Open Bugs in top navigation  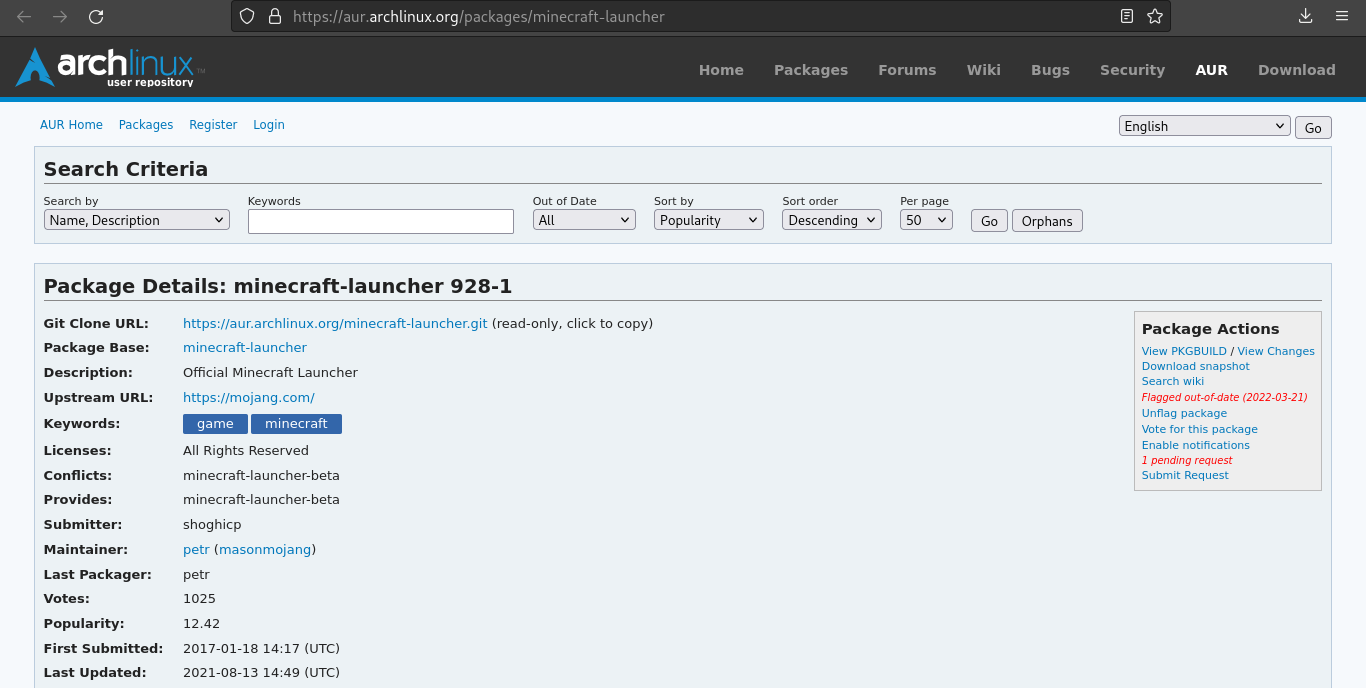coord(1050,70)
